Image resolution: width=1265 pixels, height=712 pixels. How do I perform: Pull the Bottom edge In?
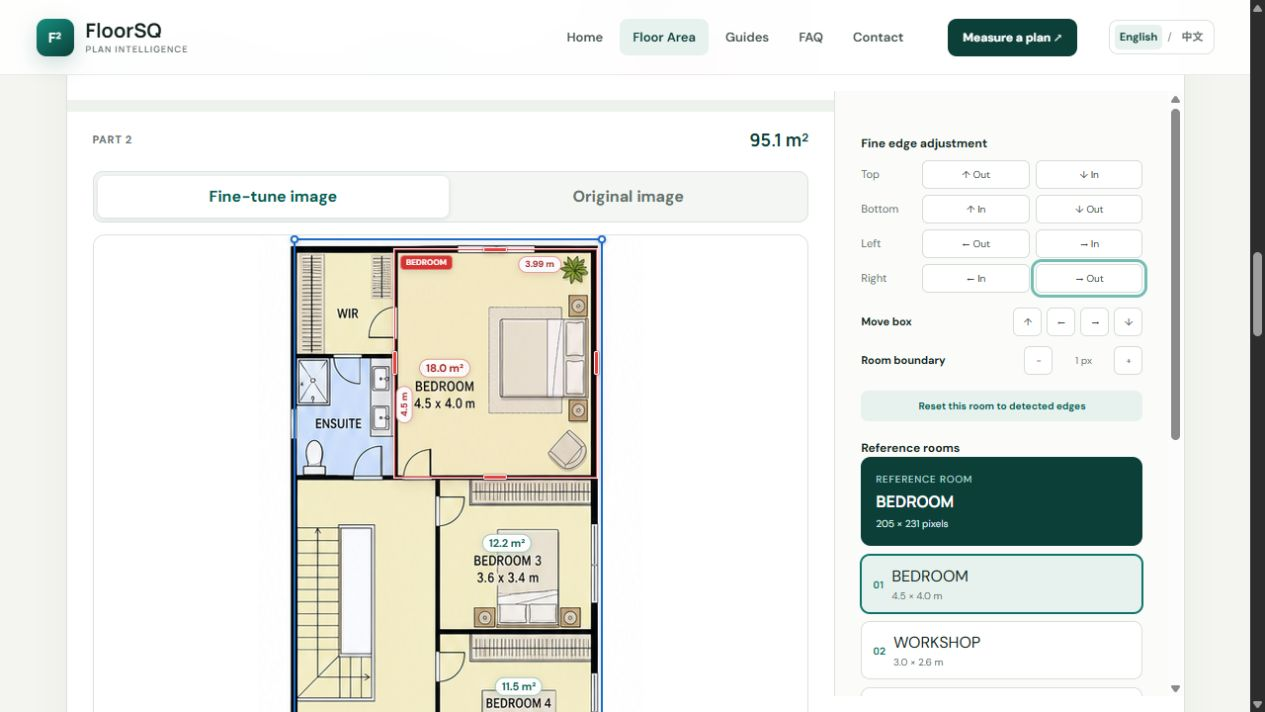(975, 209)
